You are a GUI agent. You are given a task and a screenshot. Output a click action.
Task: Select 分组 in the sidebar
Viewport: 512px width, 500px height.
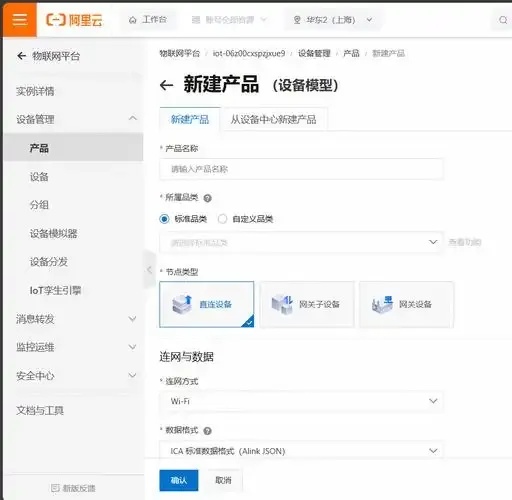(x=39, y=205)
